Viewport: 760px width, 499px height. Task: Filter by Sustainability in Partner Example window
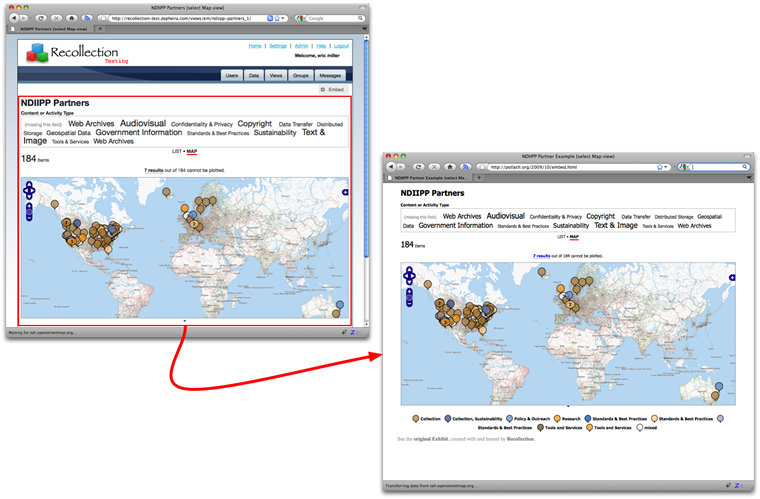point(571,225)
